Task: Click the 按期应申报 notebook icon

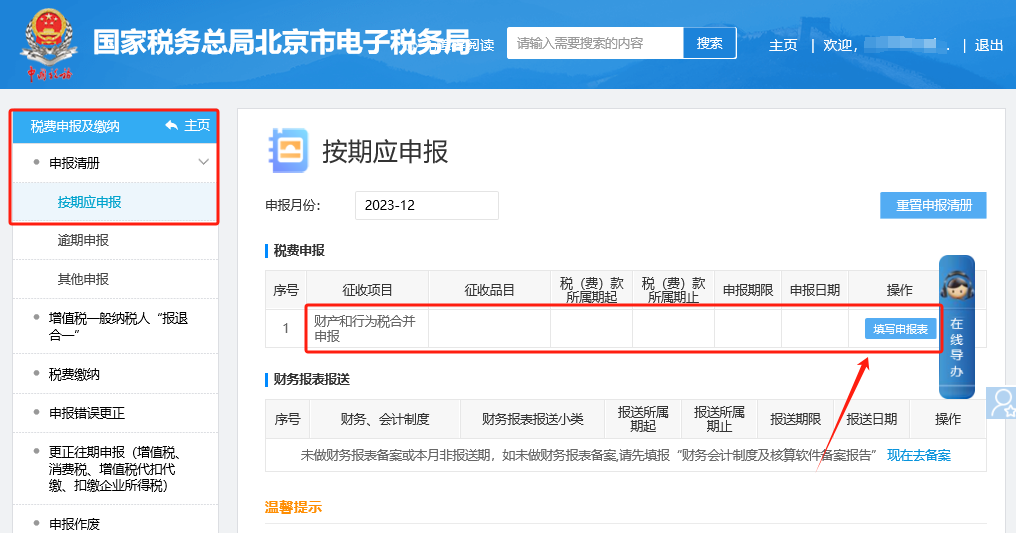Action: pos(288,150)
